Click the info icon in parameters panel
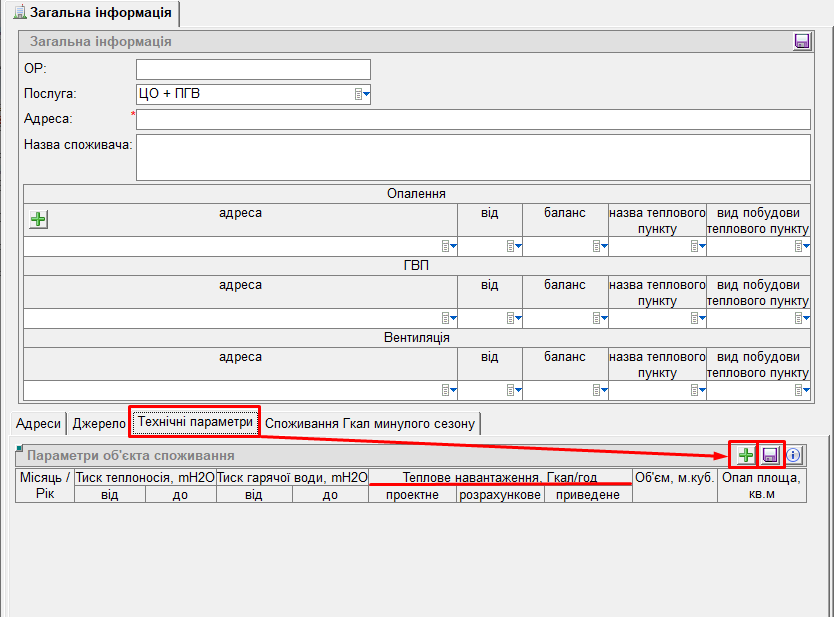Screen dimensions: 834x617 pyautogui.click(x=794, y=455)
